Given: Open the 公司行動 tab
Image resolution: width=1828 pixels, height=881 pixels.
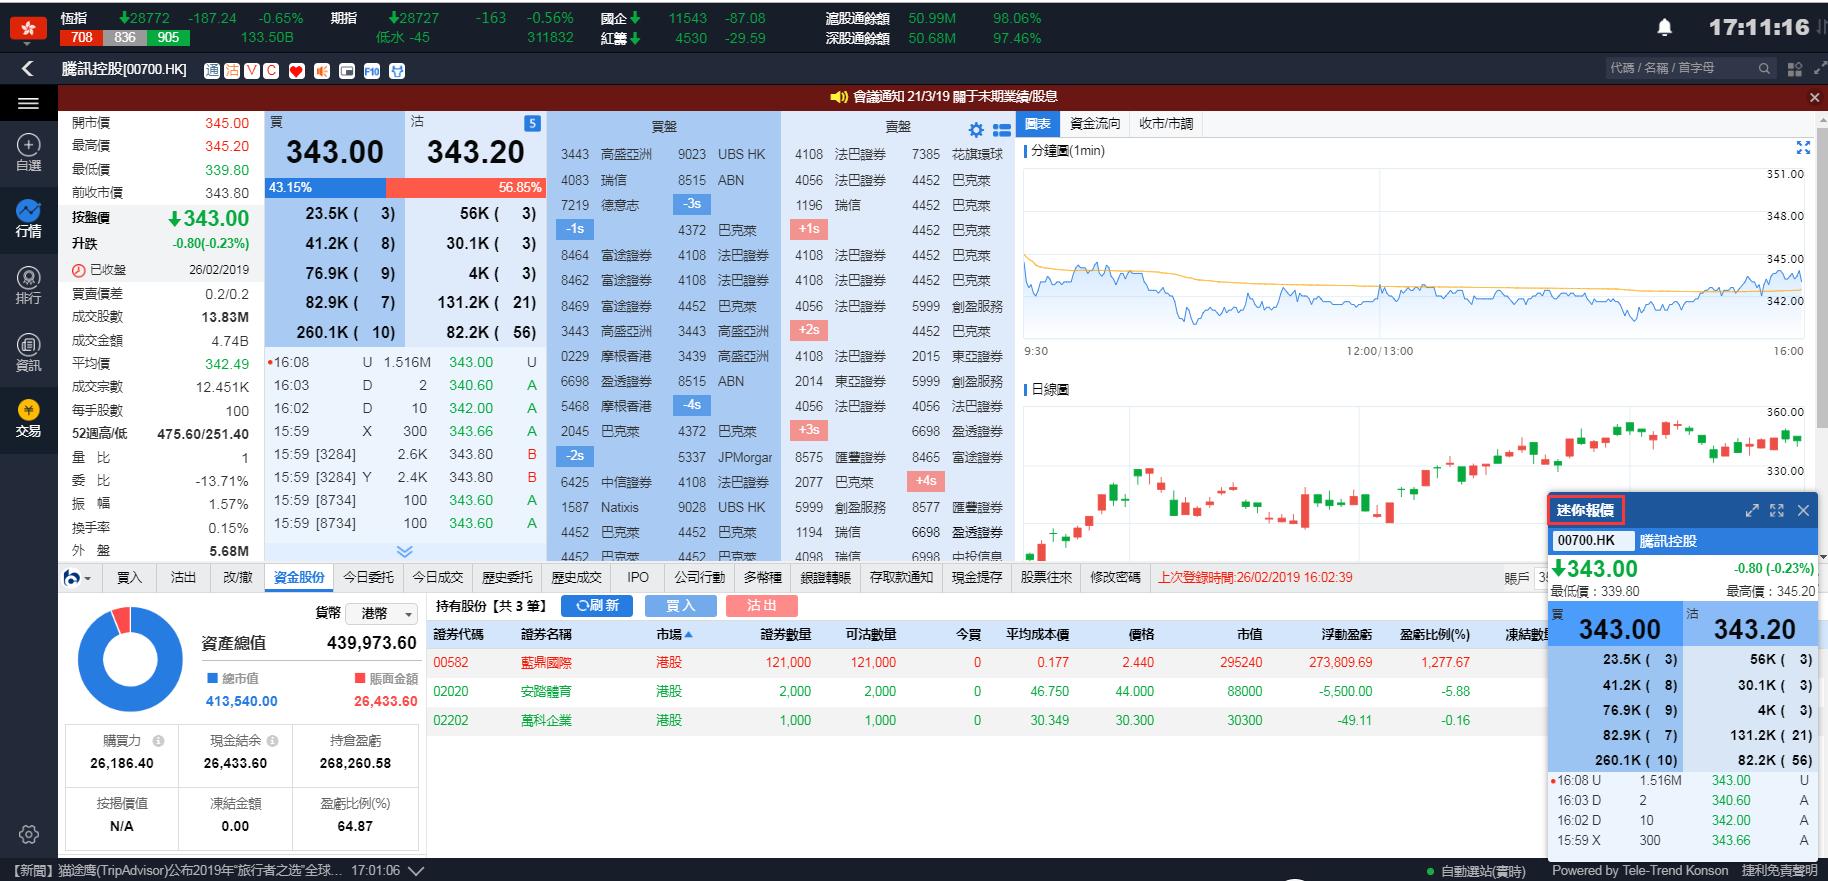Looking at the screenshot, I should pos(699,577).
